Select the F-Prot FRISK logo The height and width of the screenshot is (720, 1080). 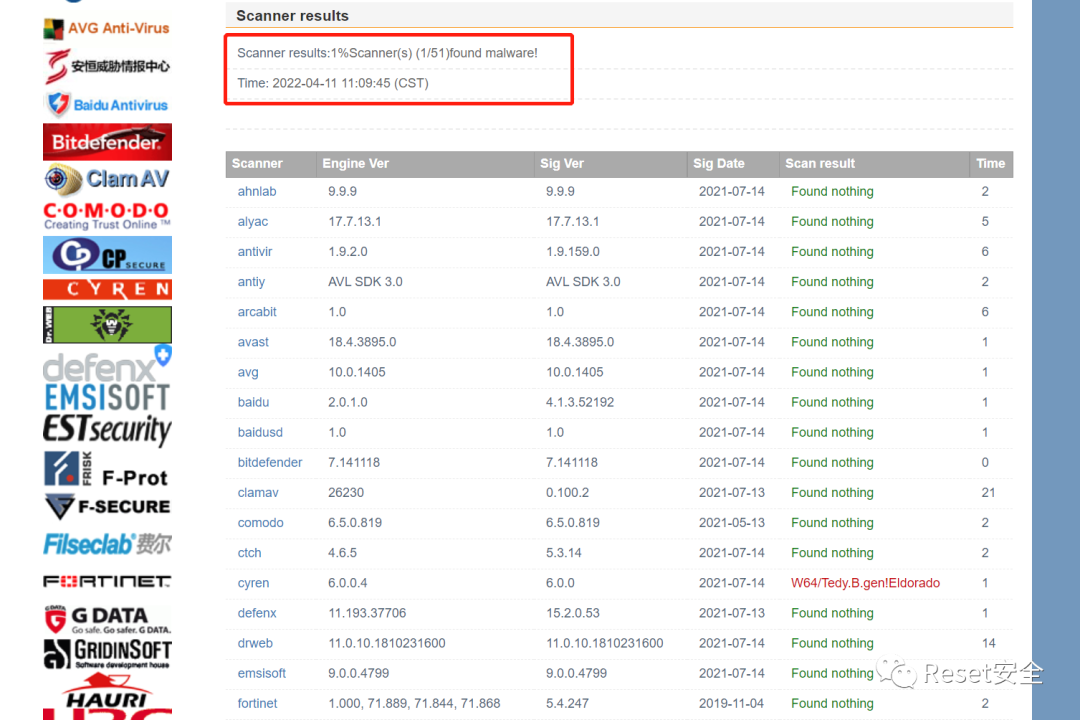click(106, 470)
